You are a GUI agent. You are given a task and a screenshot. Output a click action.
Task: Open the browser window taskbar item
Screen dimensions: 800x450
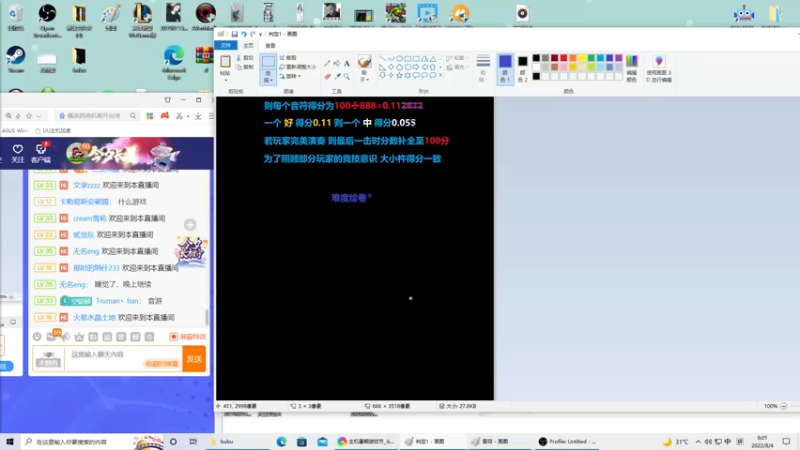366,442
